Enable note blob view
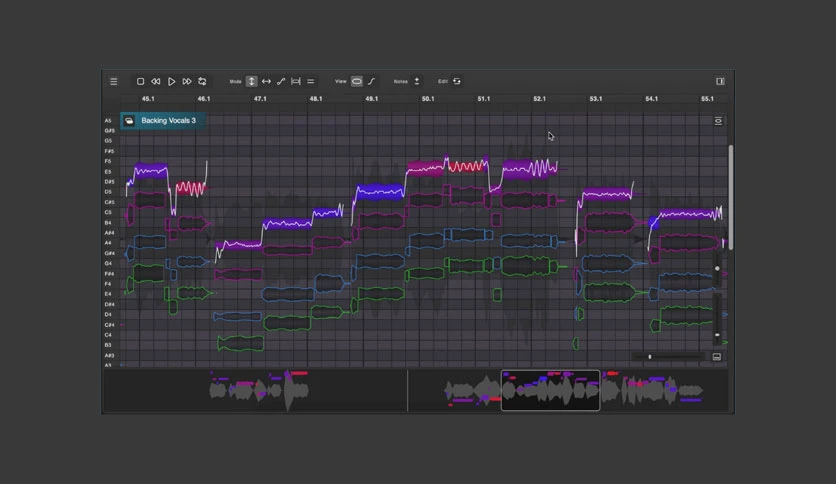The image size is (836, 484). click(357, 82)
